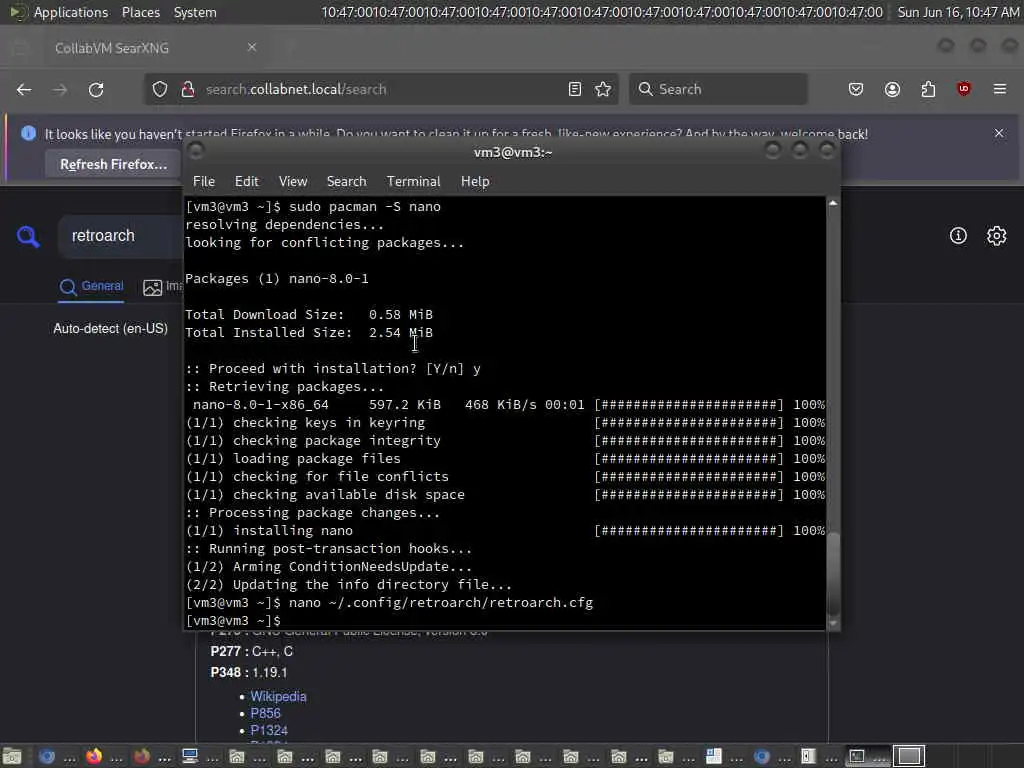The width and height of the screenshot is (1024, 768).
Task: Click the Firefox toolbar Search box
Action: (x=718, y=89)
